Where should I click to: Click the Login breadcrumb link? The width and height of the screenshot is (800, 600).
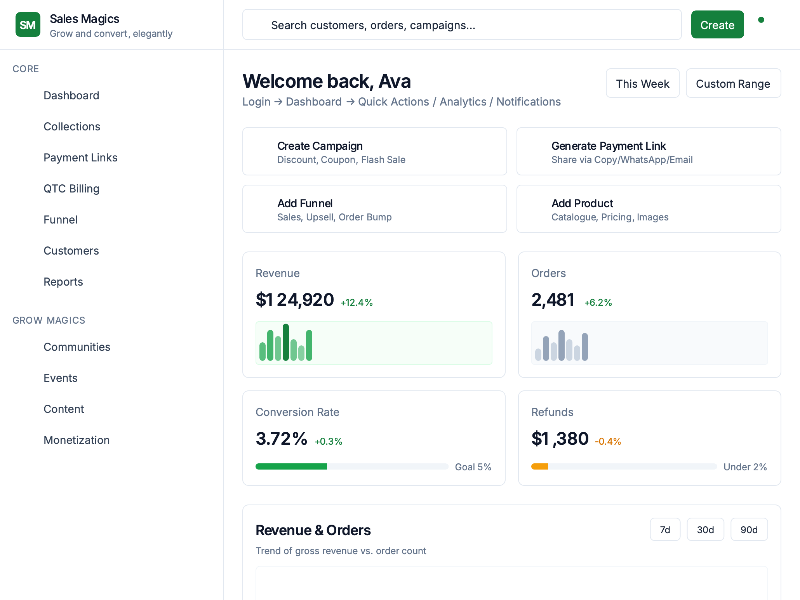256,101
